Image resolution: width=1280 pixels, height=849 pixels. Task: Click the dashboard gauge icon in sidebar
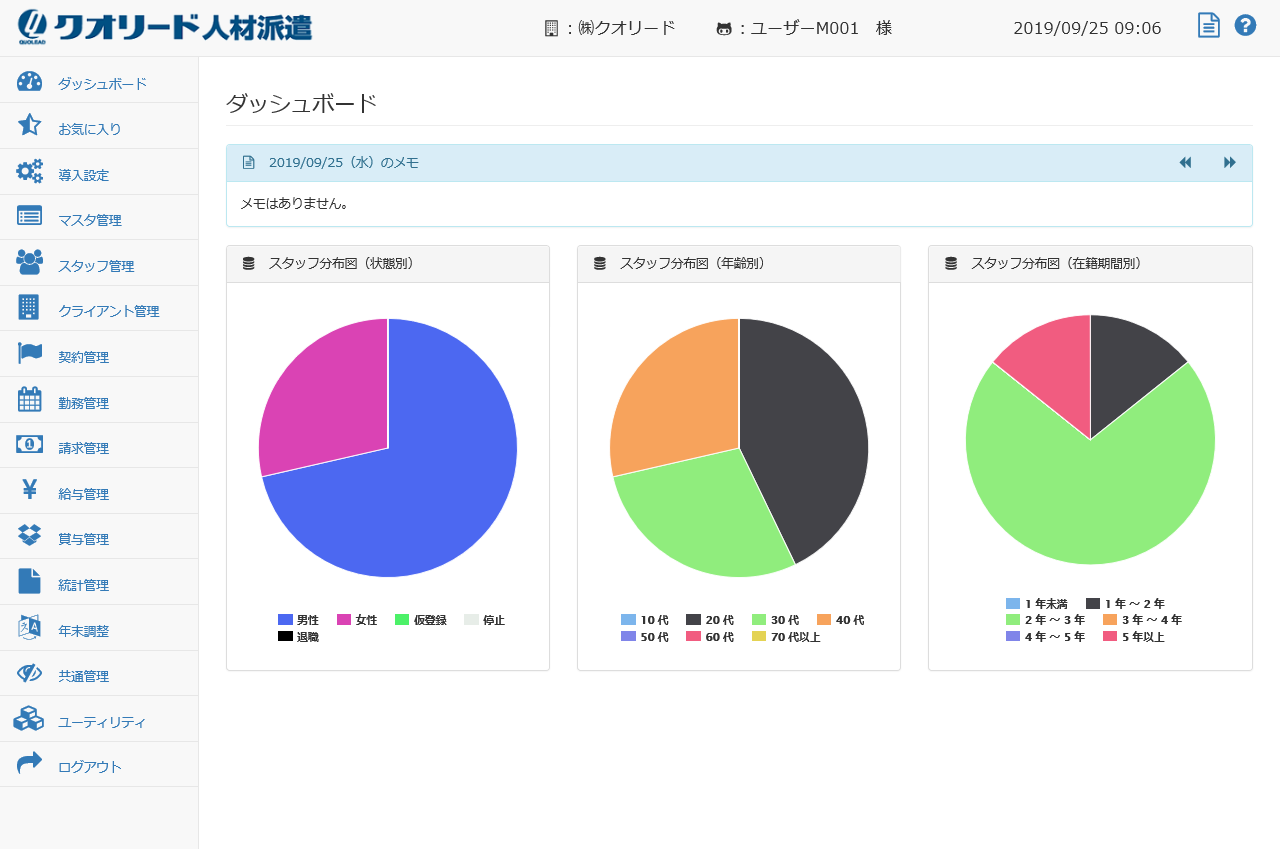29,83
